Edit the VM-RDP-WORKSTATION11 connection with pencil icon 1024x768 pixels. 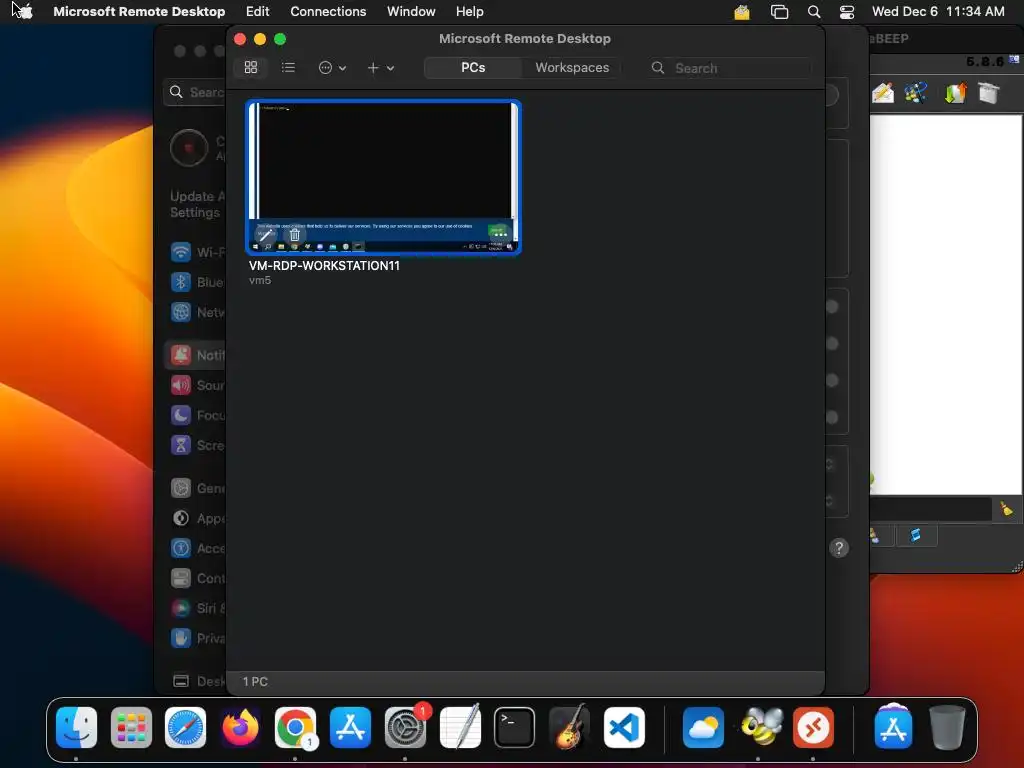(265, 235)
